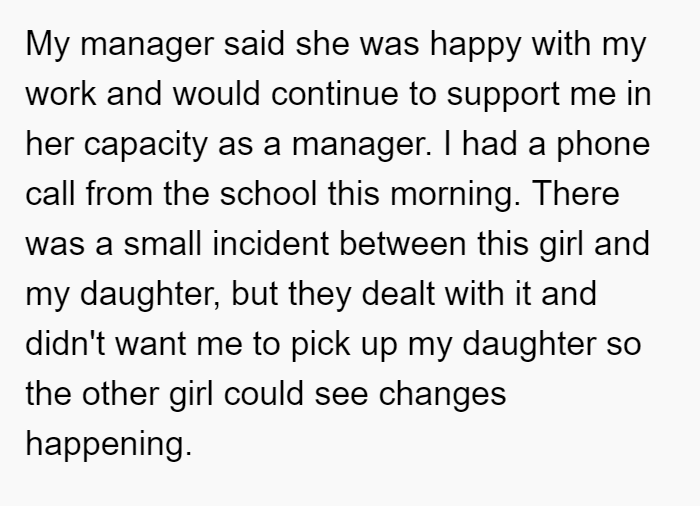The height and width of the screenshot is (506, 700).
Task: Click the word "could" in eighth line
Action: coord(264,394)
